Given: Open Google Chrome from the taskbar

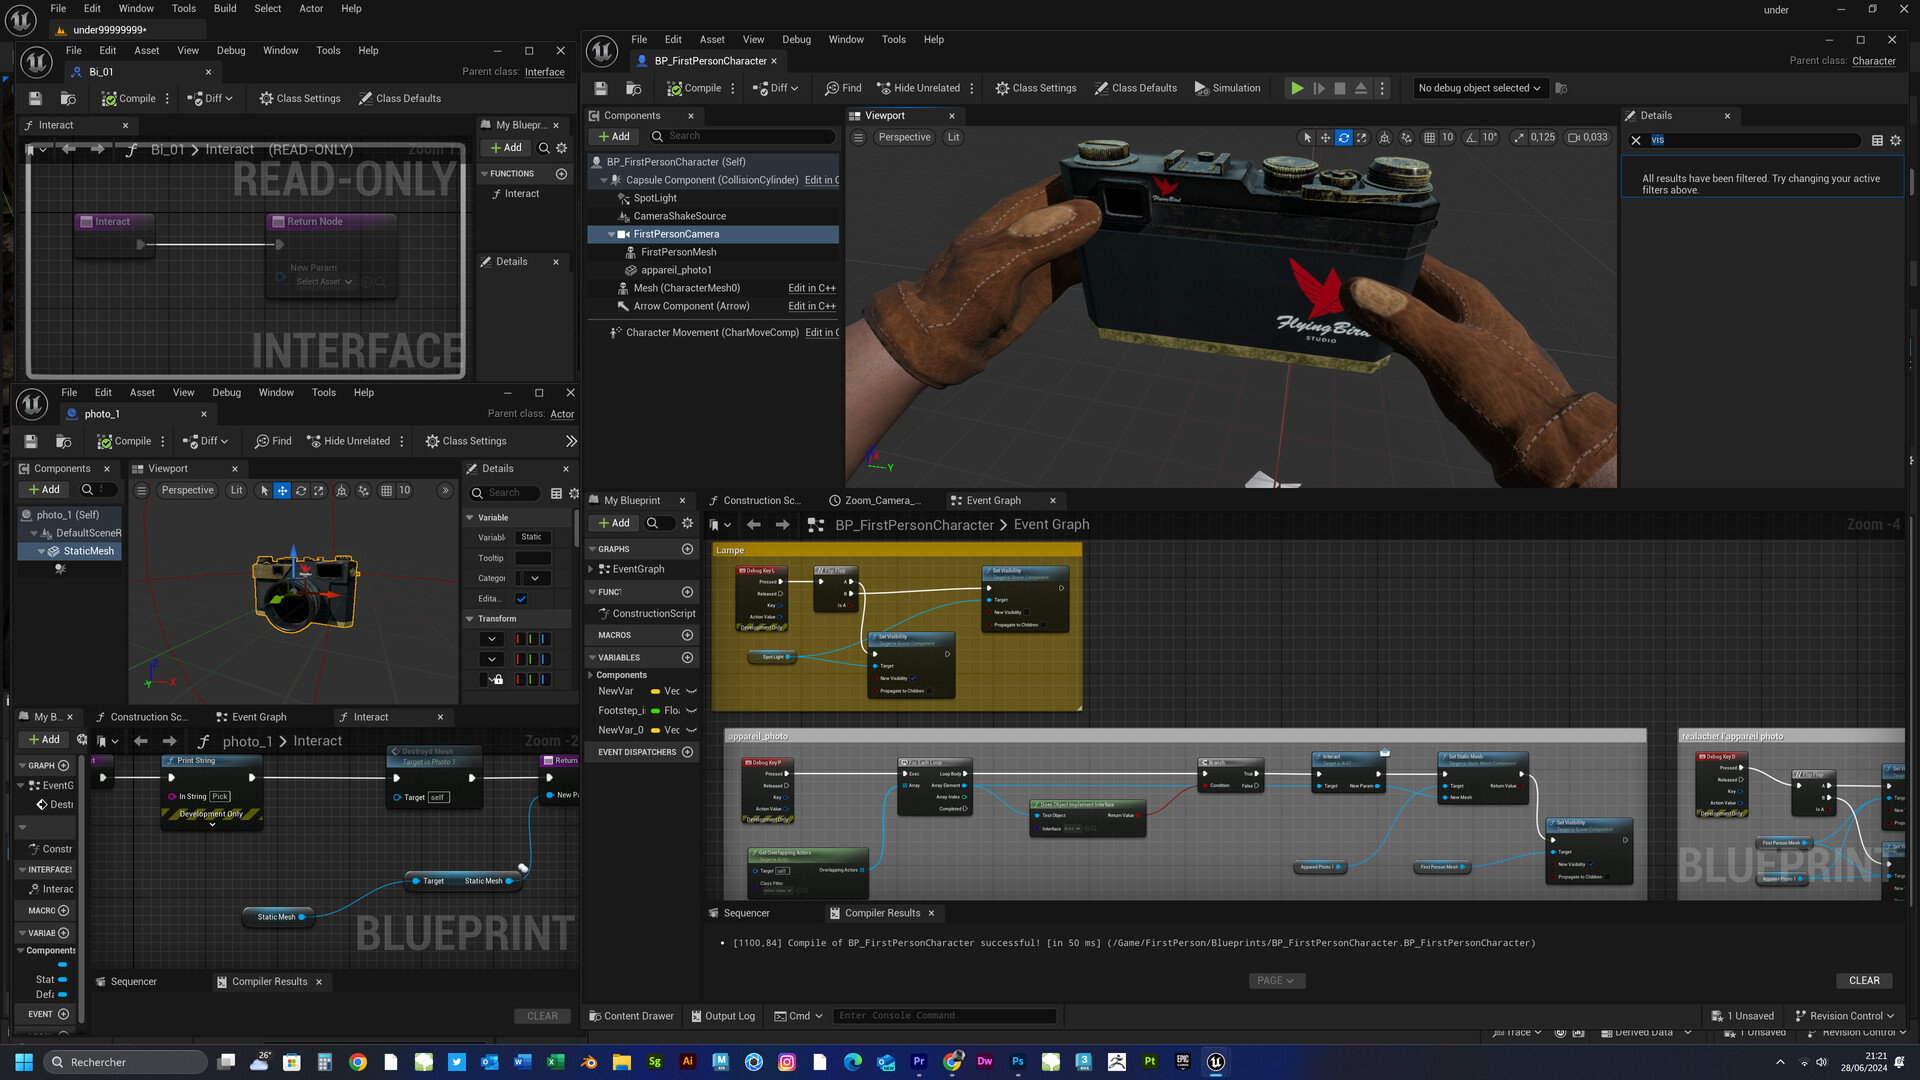Looking at the screenshot, I should [357, 1062].
